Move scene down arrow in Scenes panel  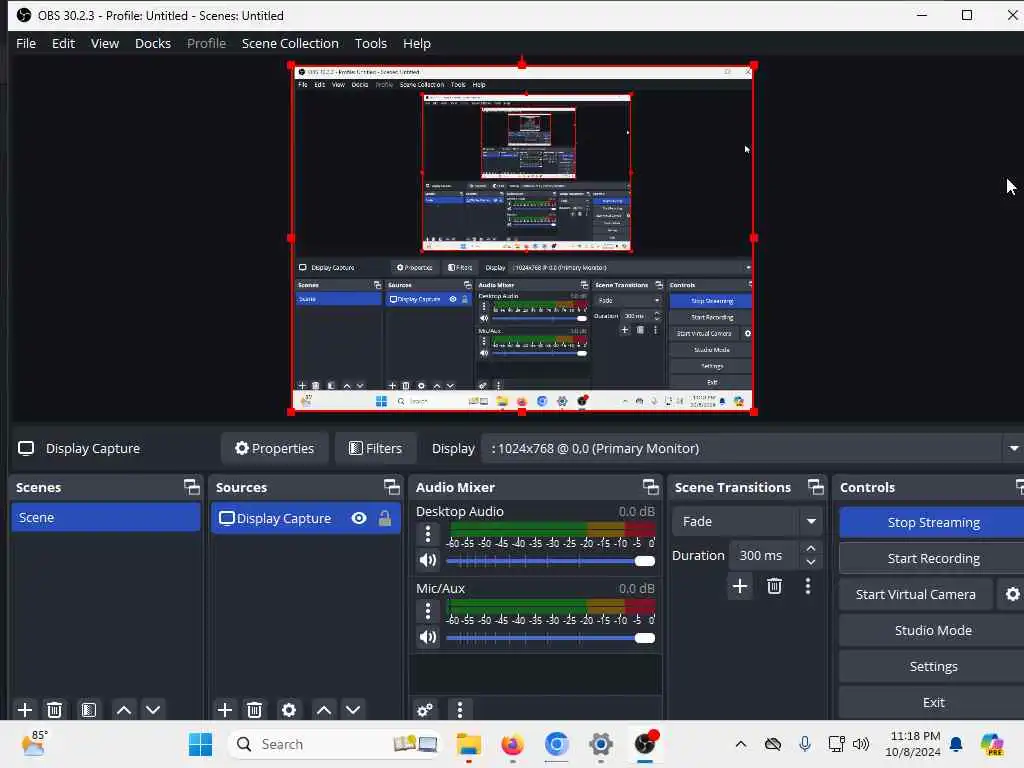point(153,710)
